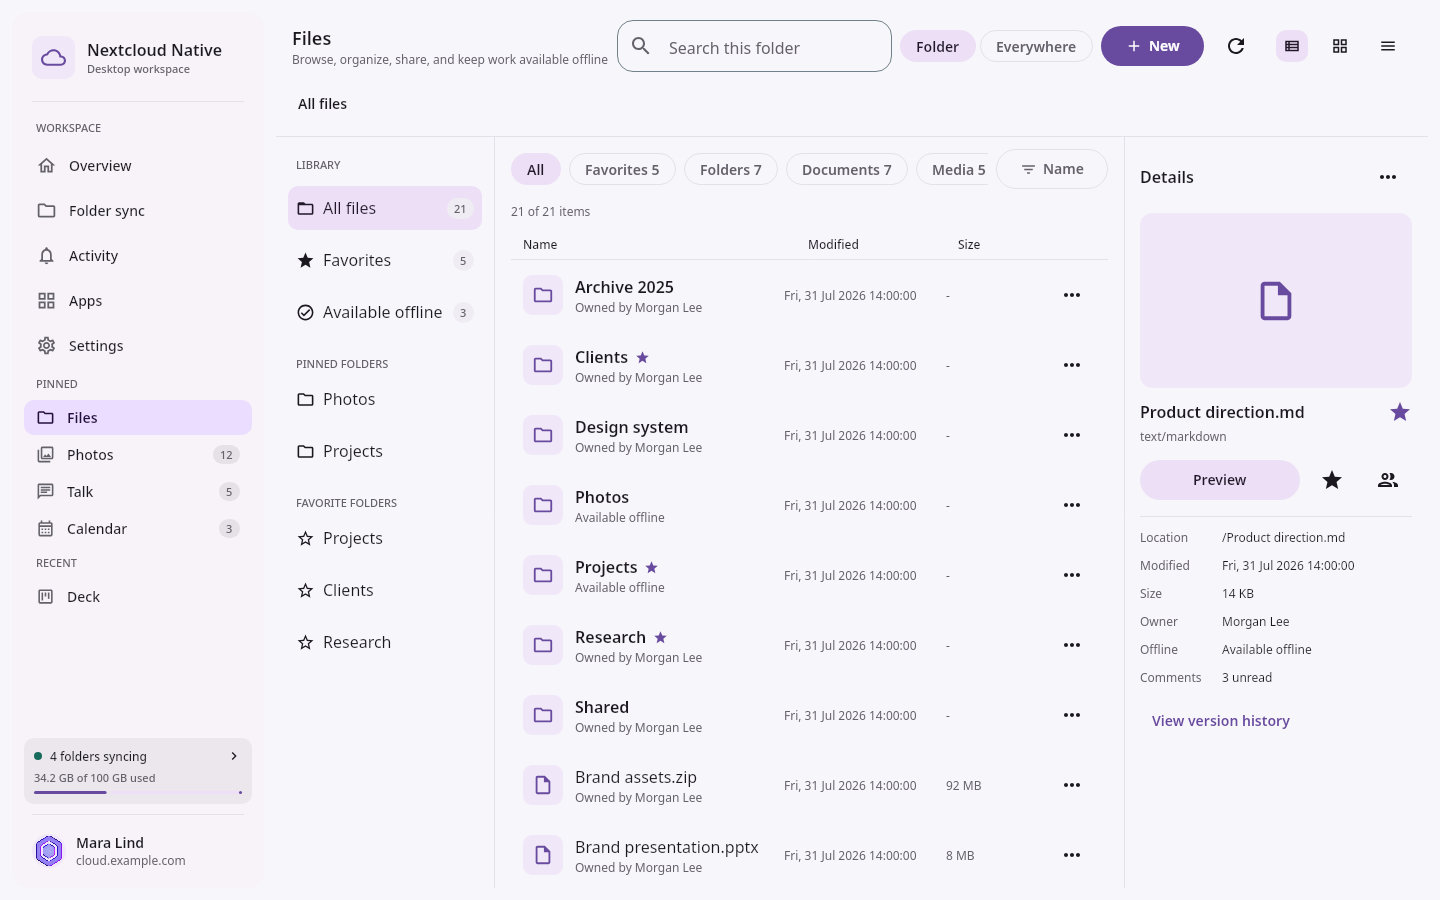Open Mara Lind account avatar
Screen dimensions: 1440x900
[49, 851]
